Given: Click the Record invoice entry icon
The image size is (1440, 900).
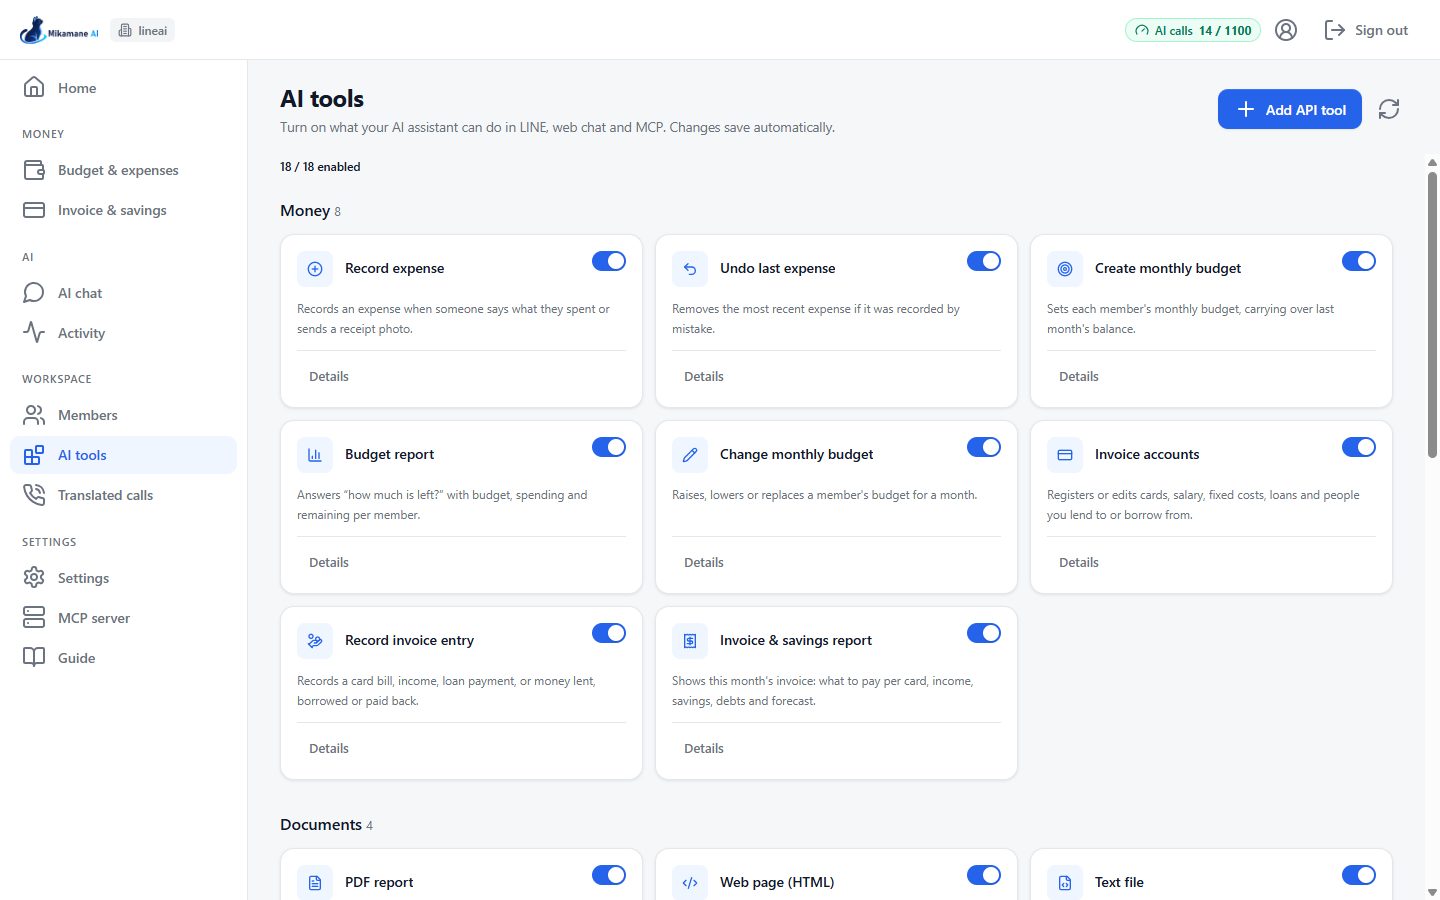Looking at the screenshot, I should (x=315, y=641).
